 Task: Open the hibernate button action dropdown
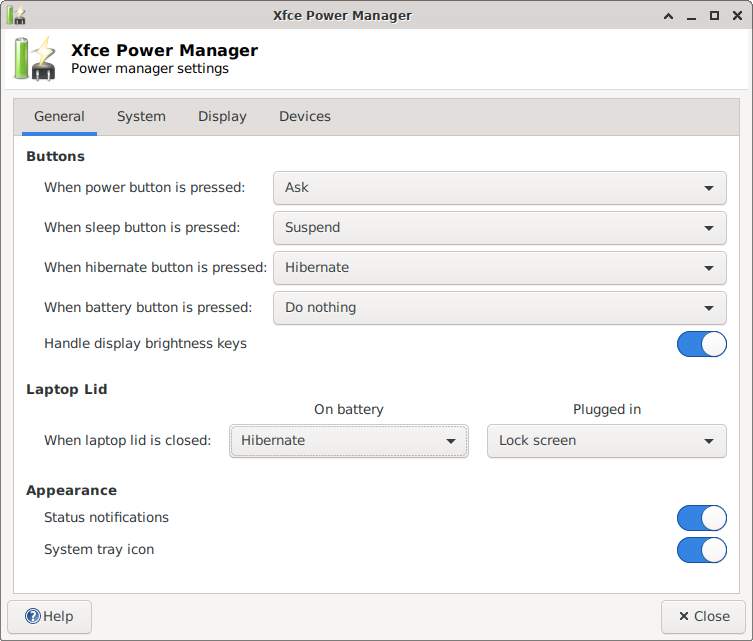pos(499,268)
